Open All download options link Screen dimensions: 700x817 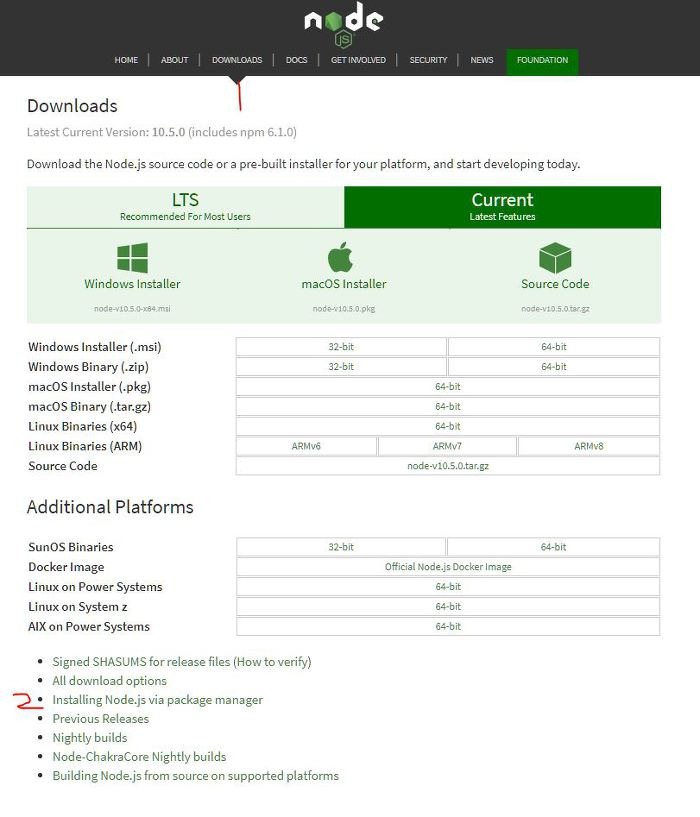pyautogui.click(x=109, y=680)
